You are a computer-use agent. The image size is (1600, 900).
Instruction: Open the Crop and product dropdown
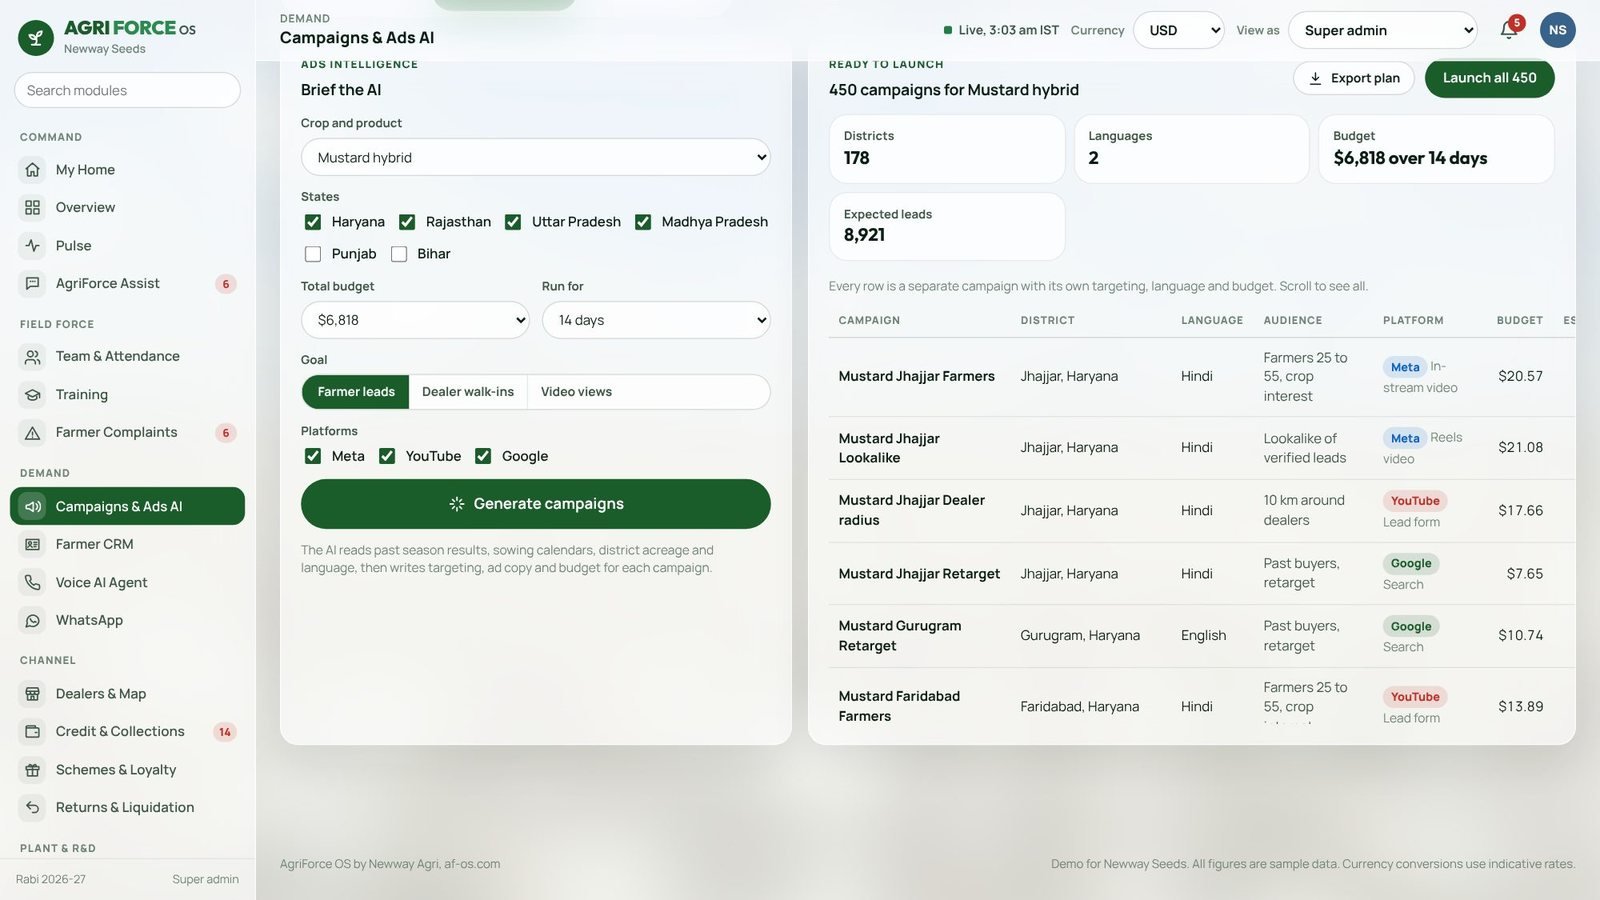tap(536, 157)
